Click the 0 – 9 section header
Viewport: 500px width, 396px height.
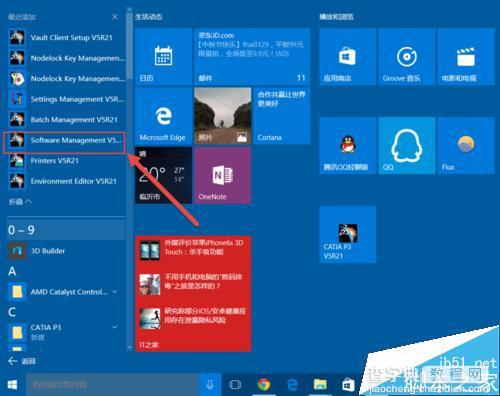click(x=66, y=230)
